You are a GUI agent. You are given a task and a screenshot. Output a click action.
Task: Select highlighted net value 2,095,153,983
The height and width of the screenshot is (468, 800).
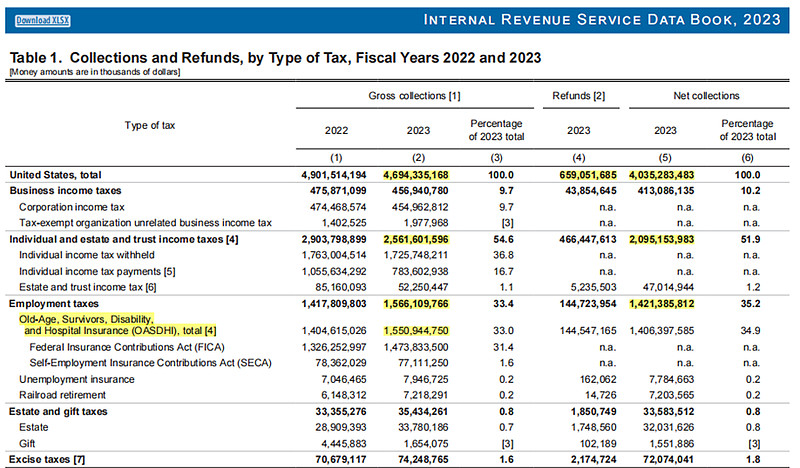click(x=661, y=239)
